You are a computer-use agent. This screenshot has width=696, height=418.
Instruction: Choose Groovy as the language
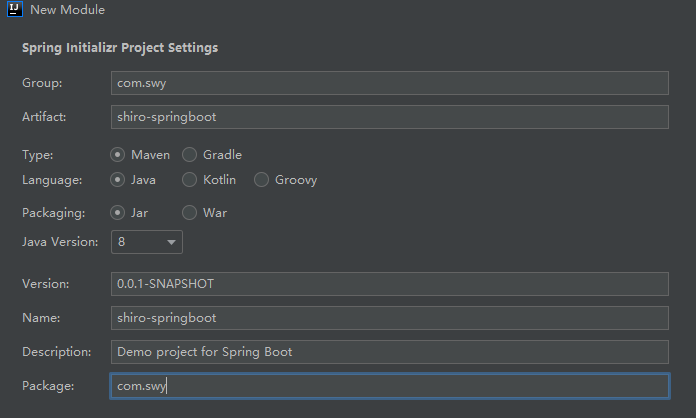[262, 180]
